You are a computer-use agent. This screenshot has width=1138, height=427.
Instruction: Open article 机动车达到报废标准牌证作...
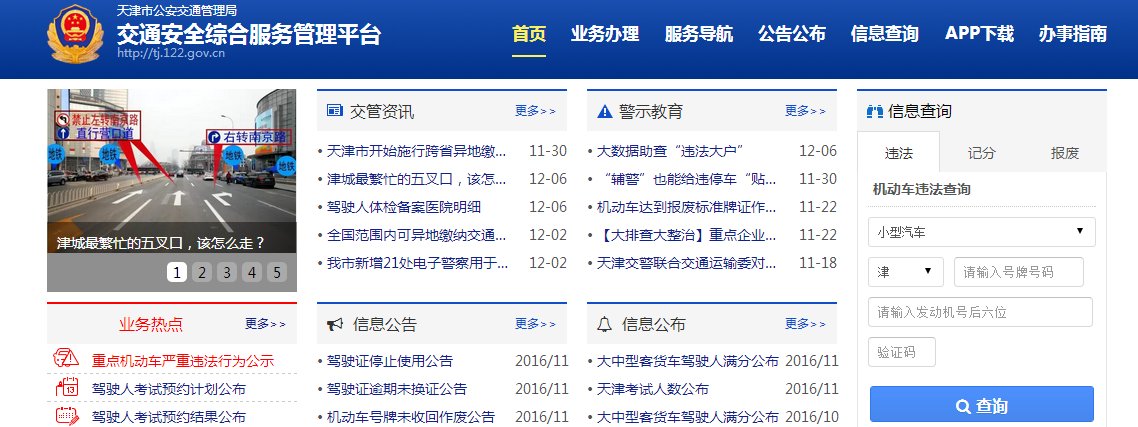(687, 208)
